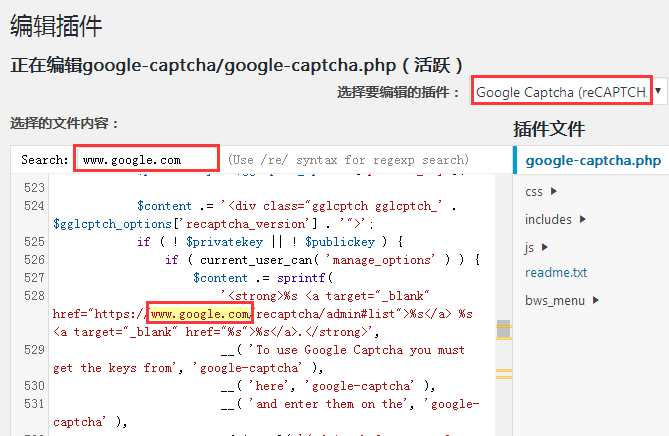Click the js folder name
The width and height of the screenshot is (669, 436).
tap(529, 247)
